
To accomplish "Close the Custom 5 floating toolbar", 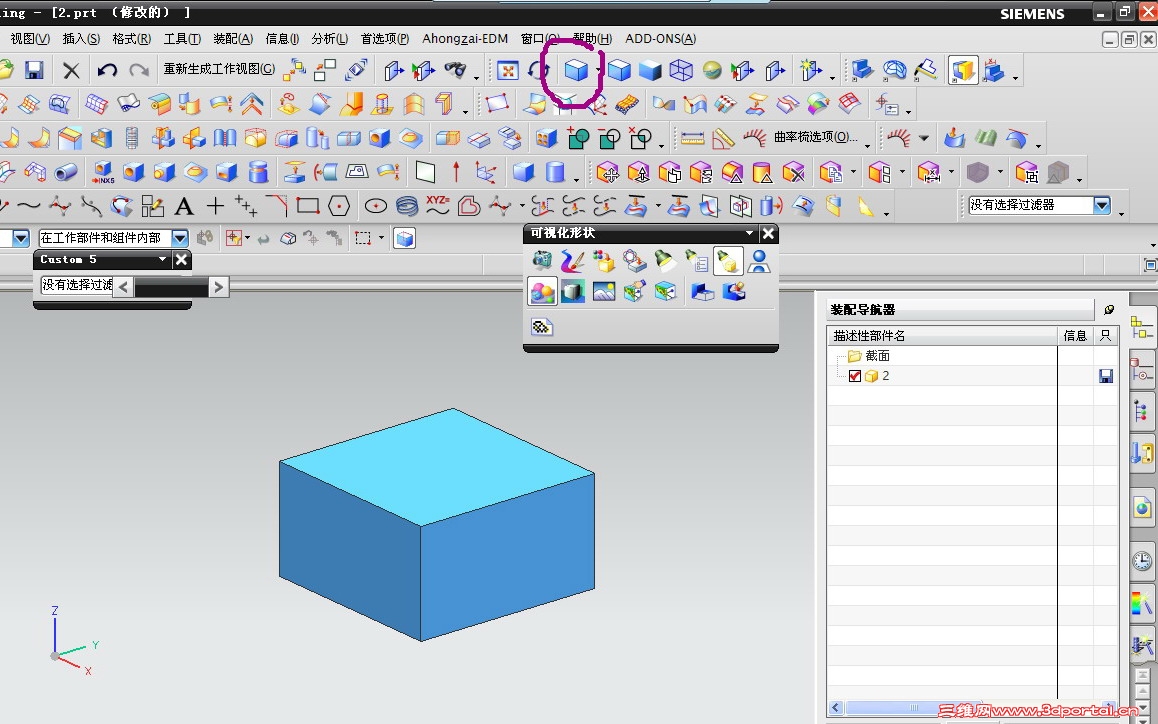I will coord(181,259).
